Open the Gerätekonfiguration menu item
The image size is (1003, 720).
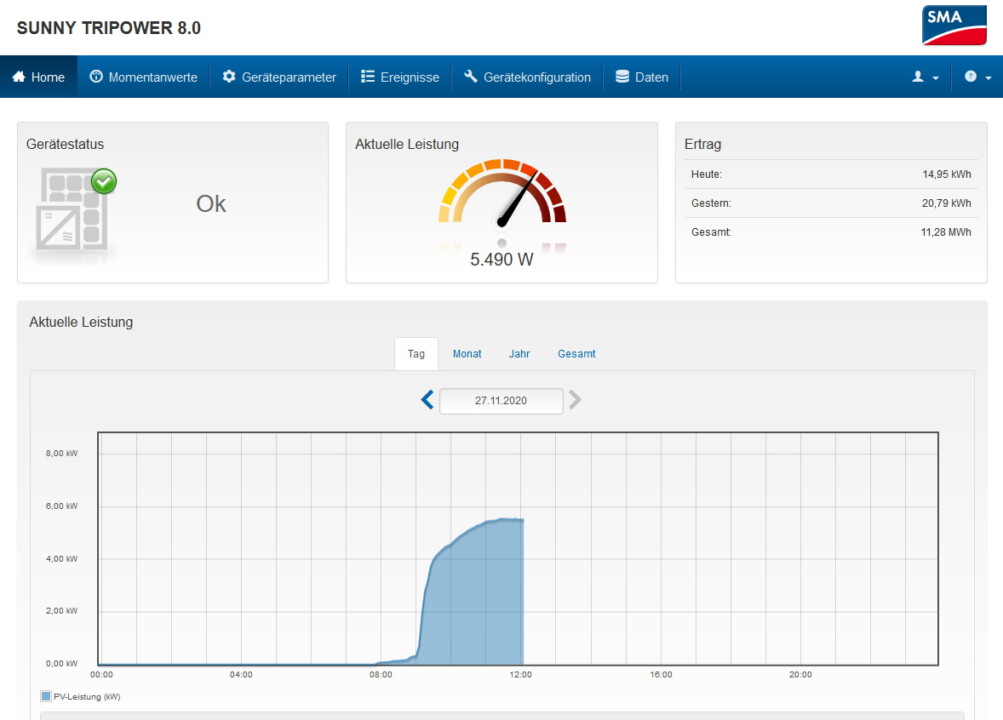[x=528, y=77]
